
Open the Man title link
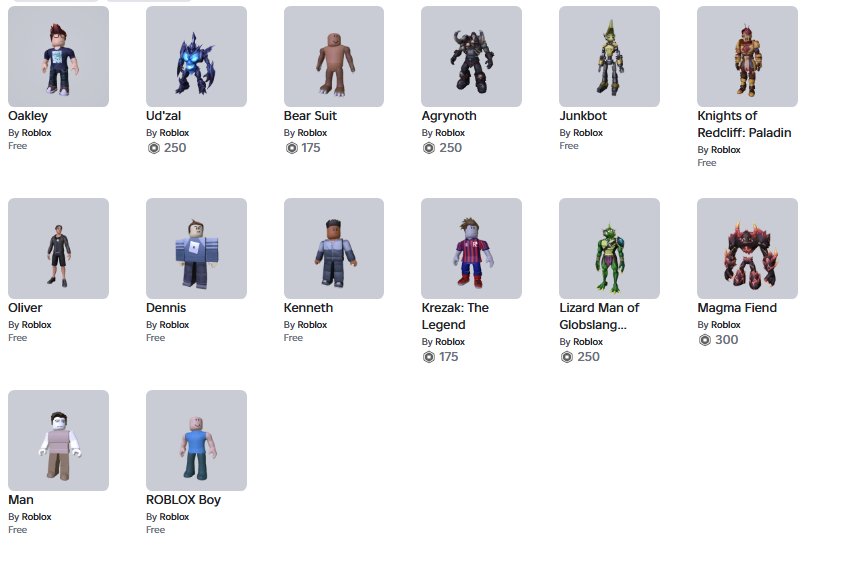[21, 500]
